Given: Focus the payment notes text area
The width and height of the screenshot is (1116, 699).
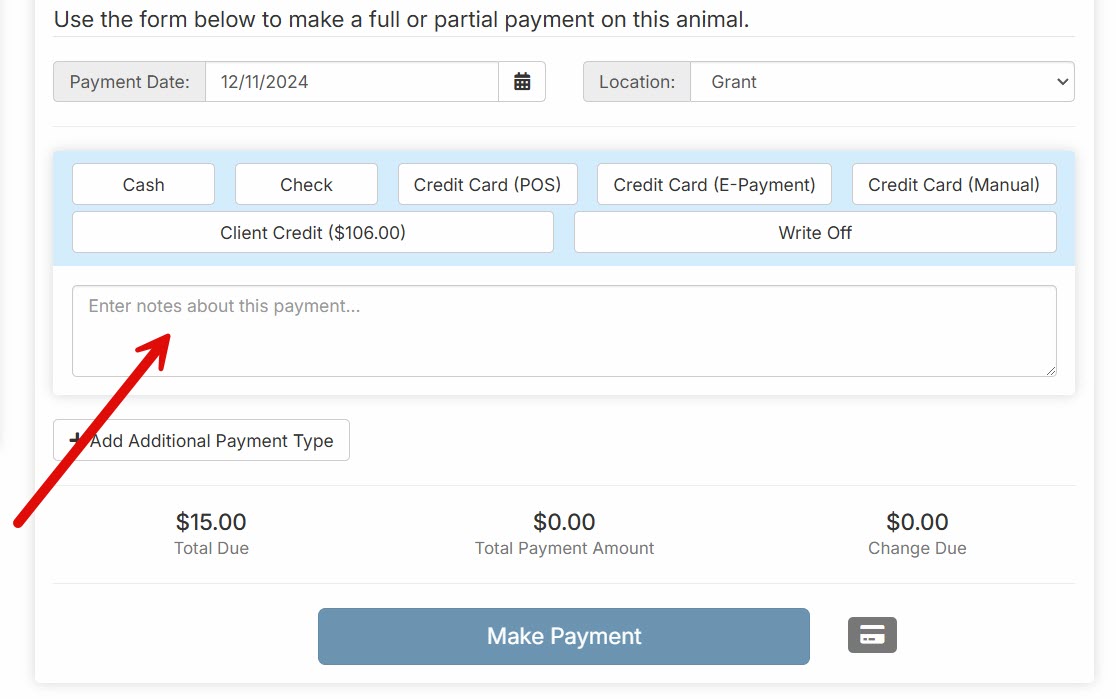Looking at the screenshot, I should (564, 331).
